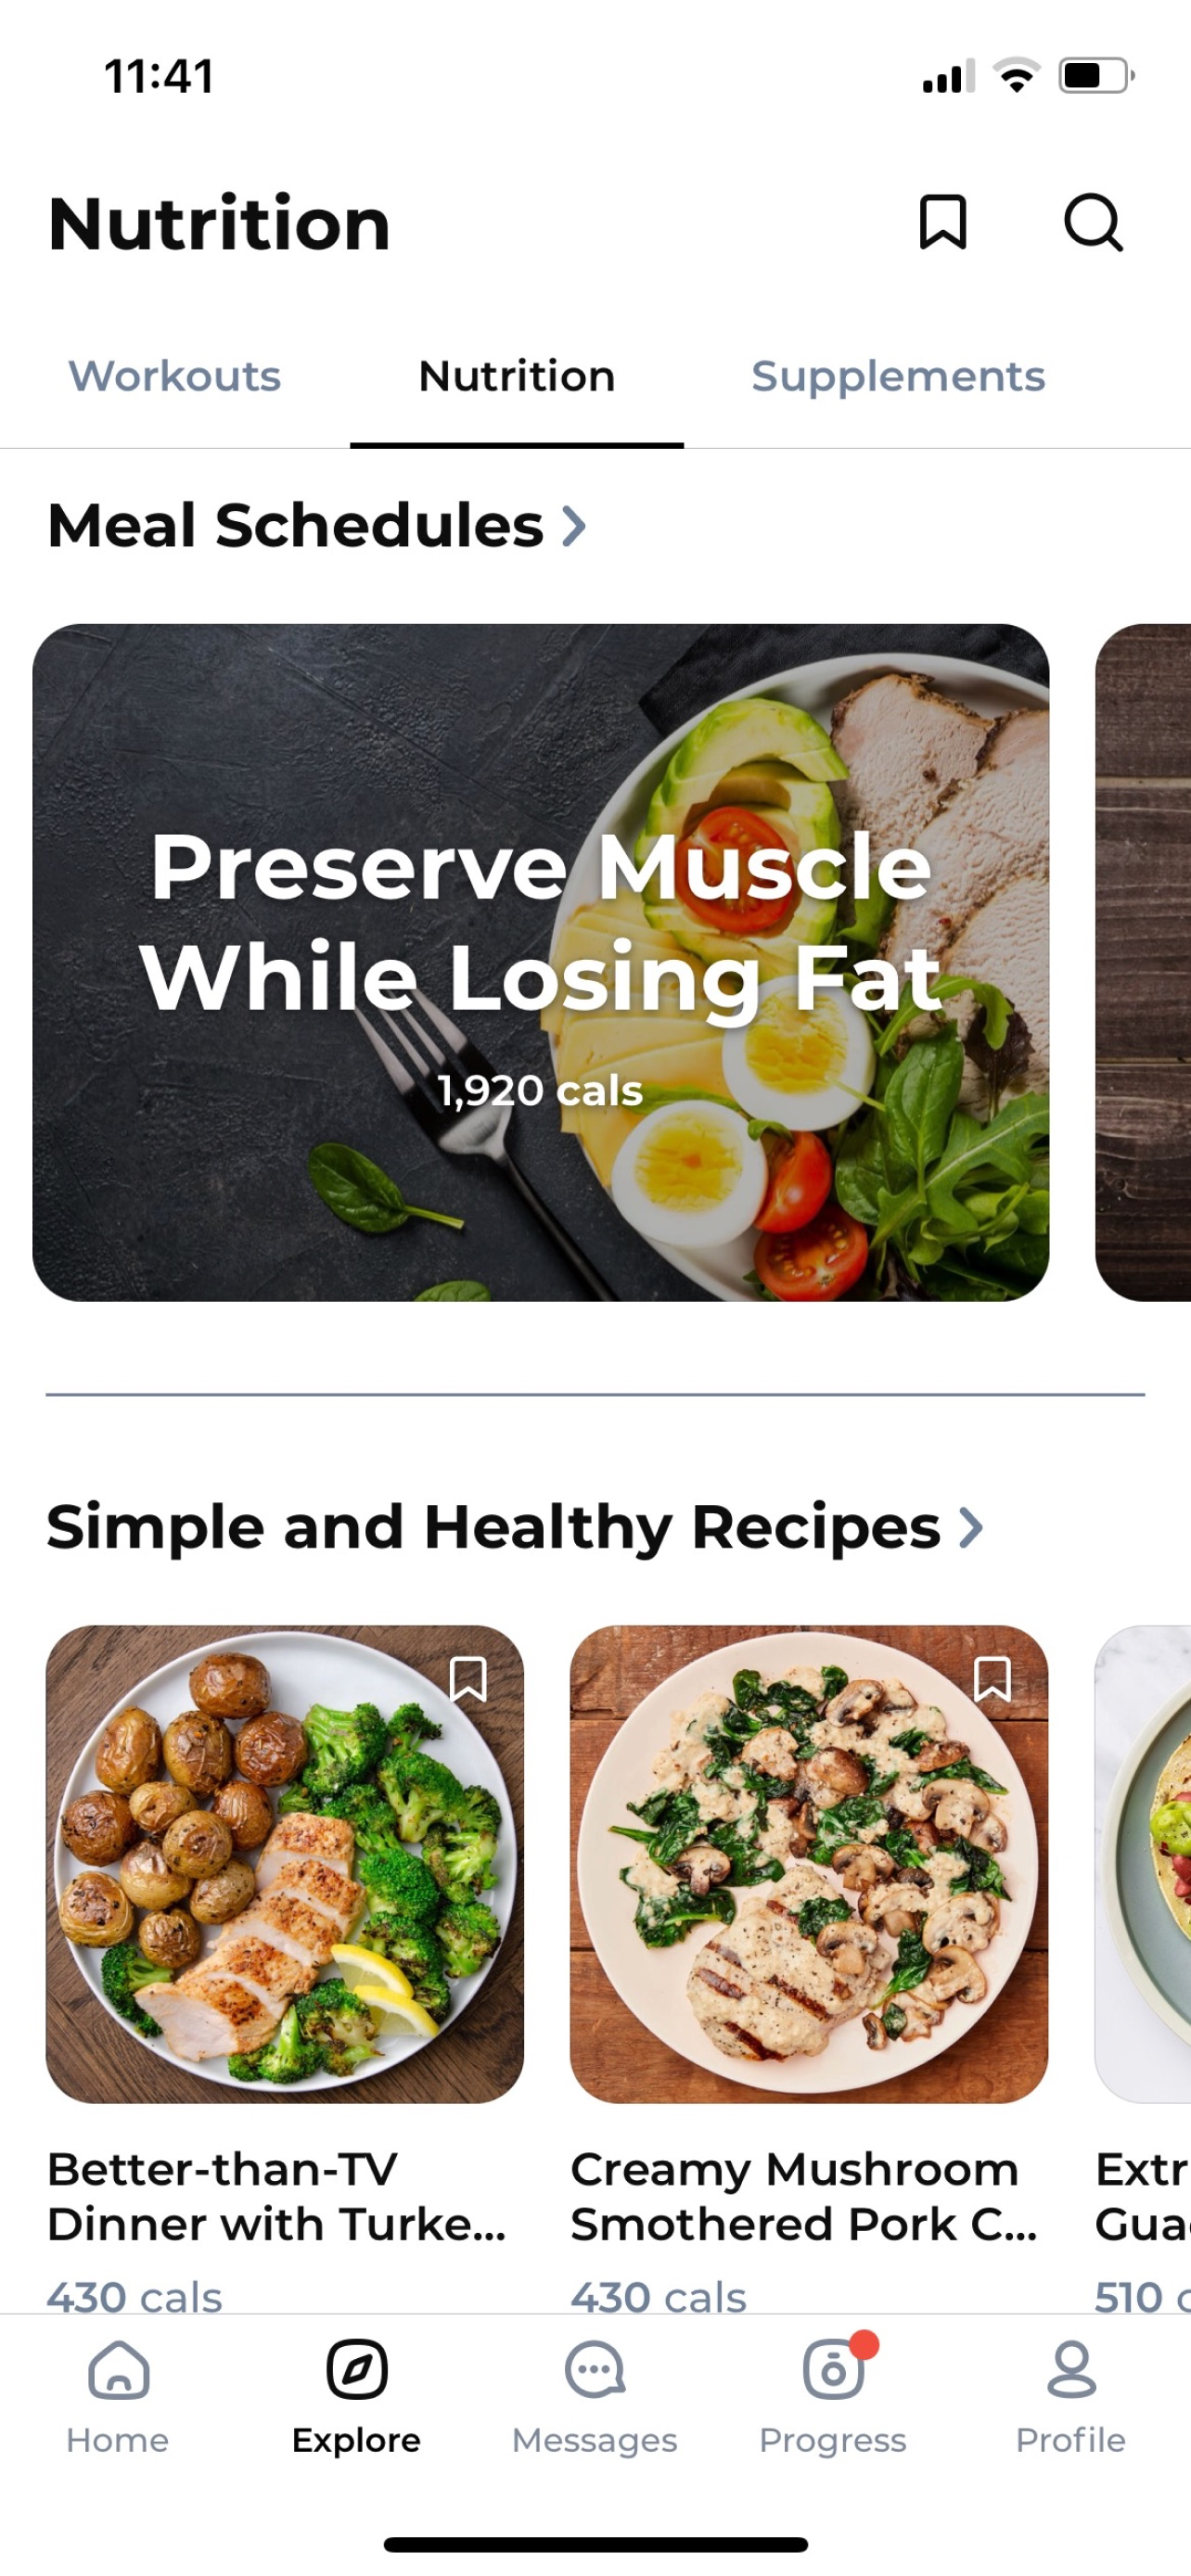Image resolution: width=1191 pixels, height=2576 pixels.
Task: Expand Meal Schedules with chevron arrow
Action: coord(574,526)
